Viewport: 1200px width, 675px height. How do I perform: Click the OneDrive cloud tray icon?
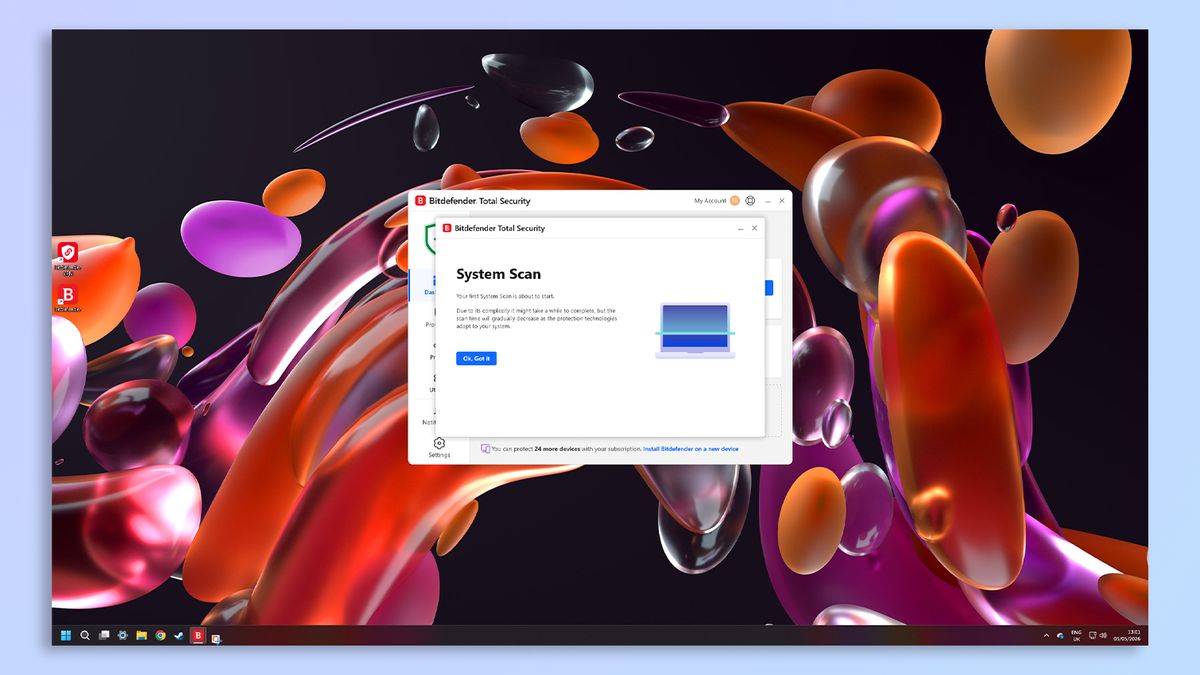[x=1060, y=636]
